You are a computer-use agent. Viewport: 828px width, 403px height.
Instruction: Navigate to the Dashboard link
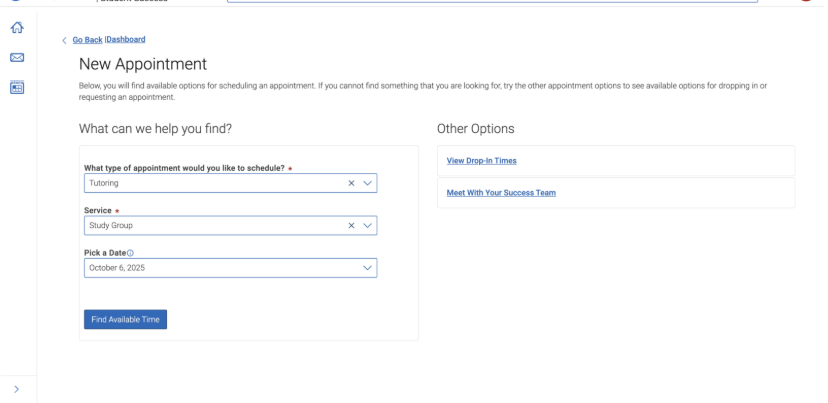click(126, 40)
